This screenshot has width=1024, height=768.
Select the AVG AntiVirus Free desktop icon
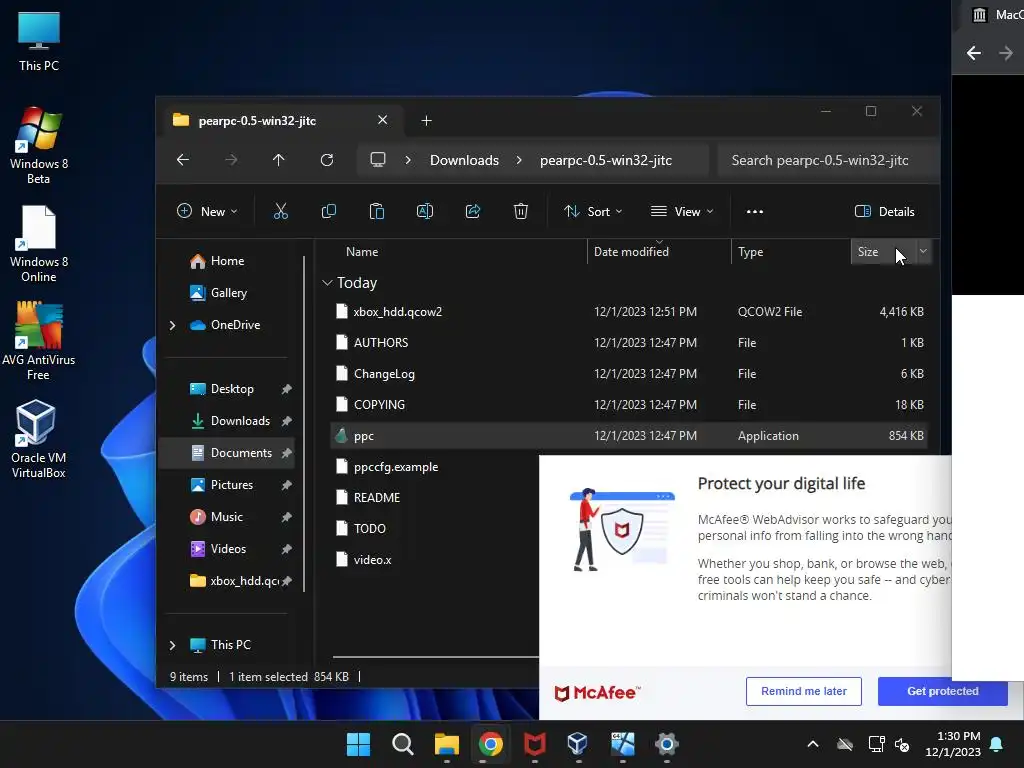pos(39,342)
